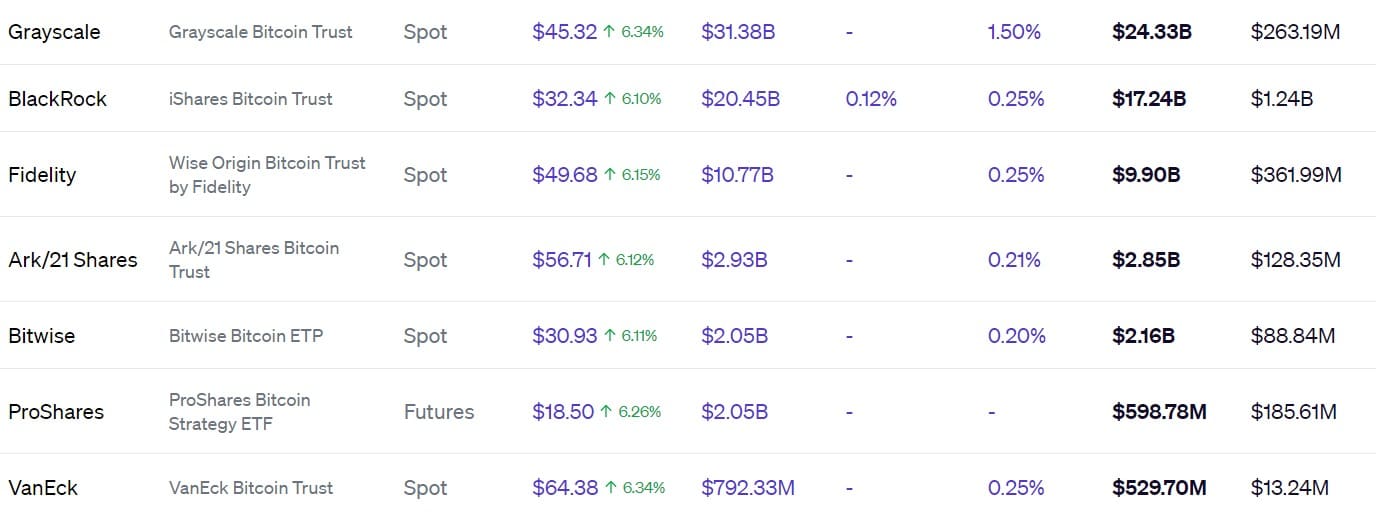Click the green 6.34% VanEck price change
This screenshot has height=514, width=1376.
[634, 488]
